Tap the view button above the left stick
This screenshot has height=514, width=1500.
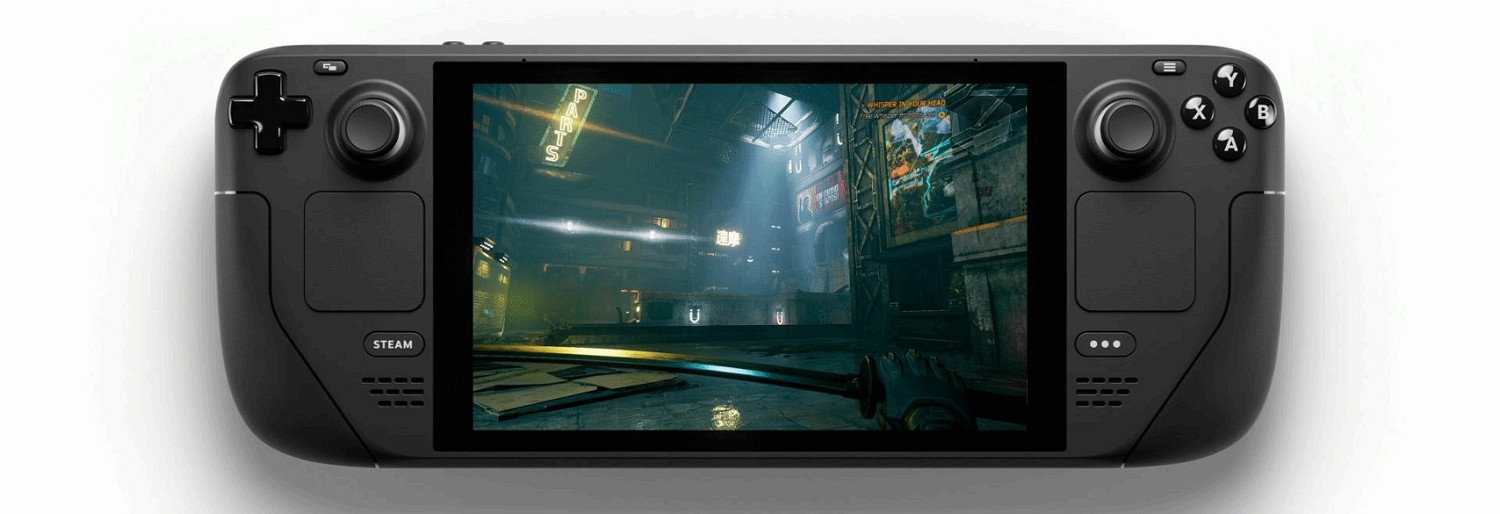(330, 67)
